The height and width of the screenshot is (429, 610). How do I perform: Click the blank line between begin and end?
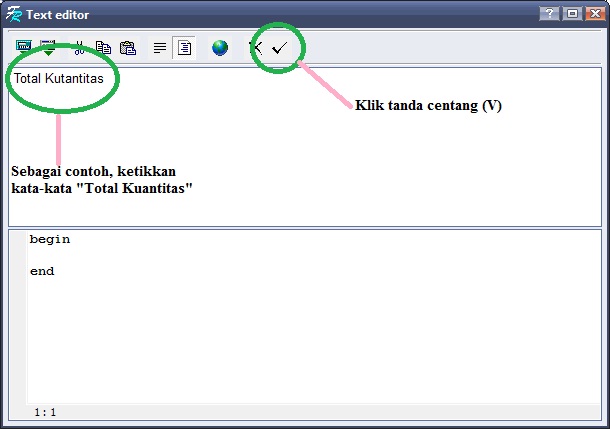pyautogui.click(x=314, y=255)
